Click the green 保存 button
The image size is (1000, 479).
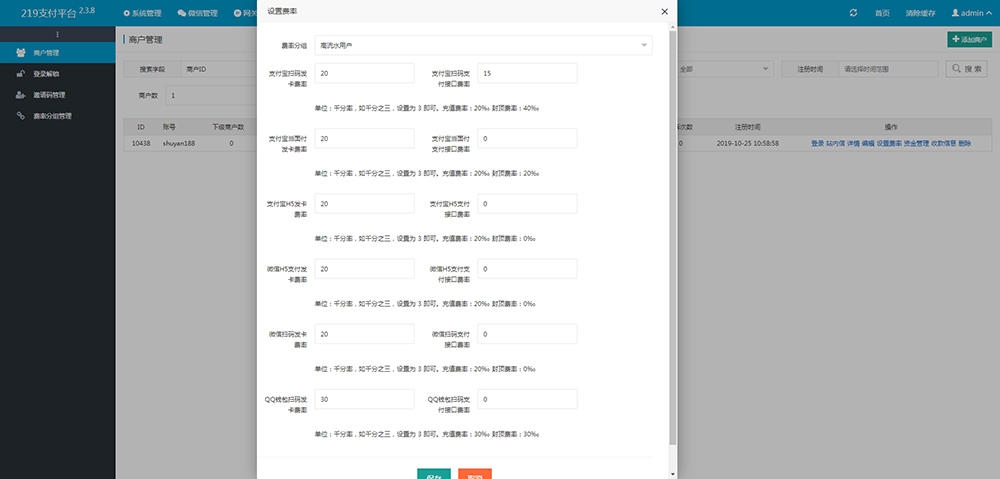pyautogui.click(x=434, y=473)
